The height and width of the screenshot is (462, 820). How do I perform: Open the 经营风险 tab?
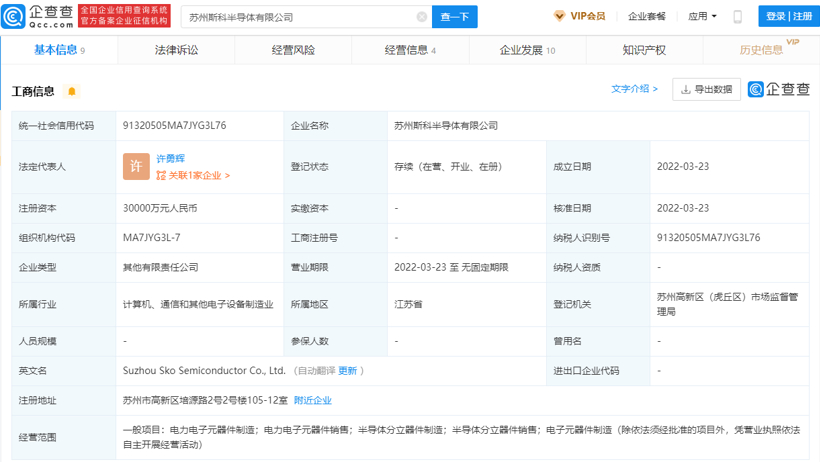pyautogui.click(x=293, y=50)
